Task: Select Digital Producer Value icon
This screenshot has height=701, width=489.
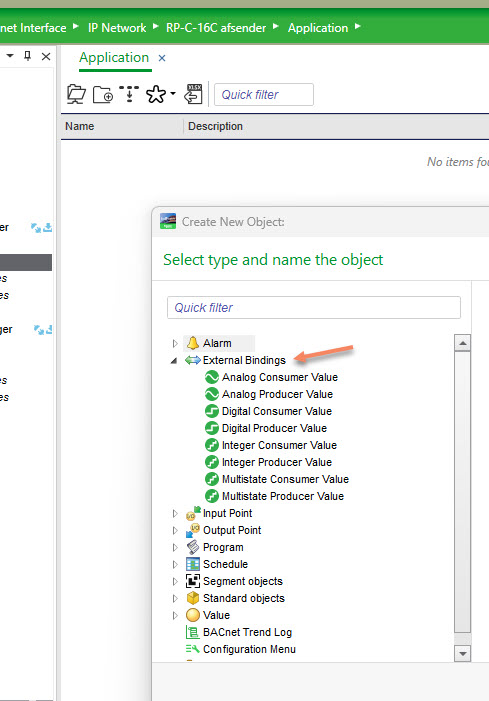Action: (211, 428)
